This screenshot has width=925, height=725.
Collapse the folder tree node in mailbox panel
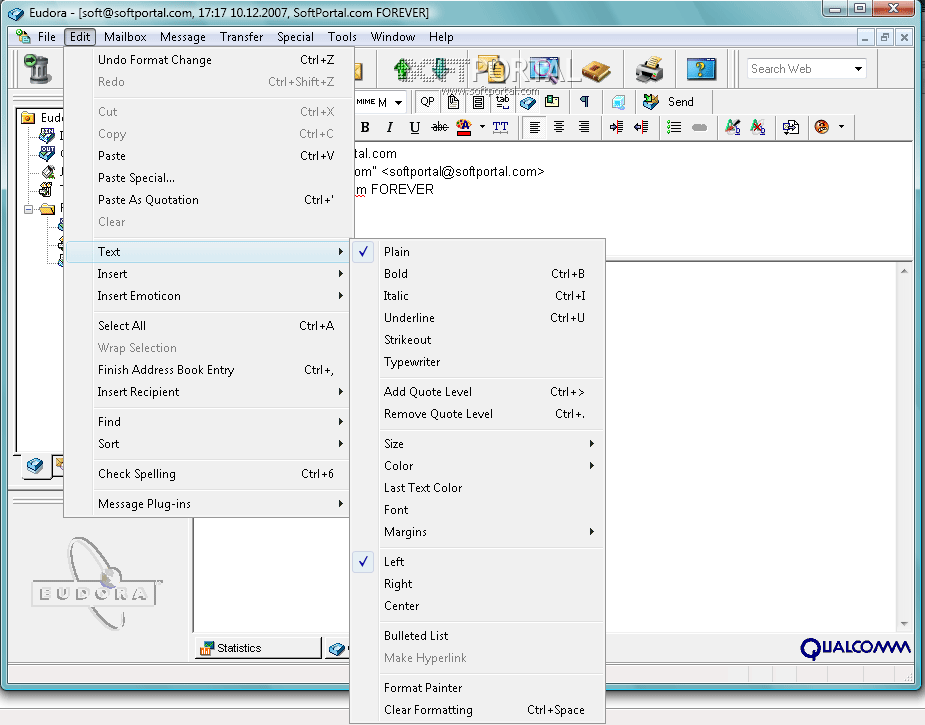coord(30,209)
